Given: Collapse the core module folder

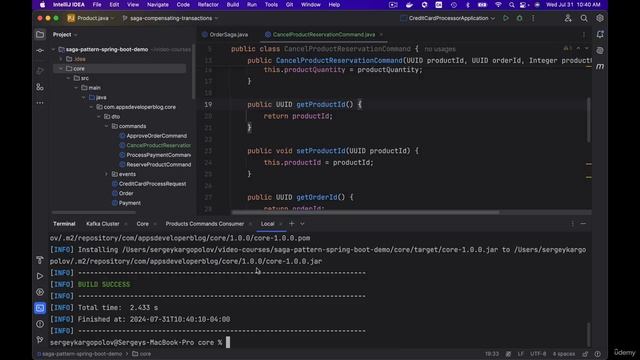Looking at the screenshot, I should click(61, 69).
